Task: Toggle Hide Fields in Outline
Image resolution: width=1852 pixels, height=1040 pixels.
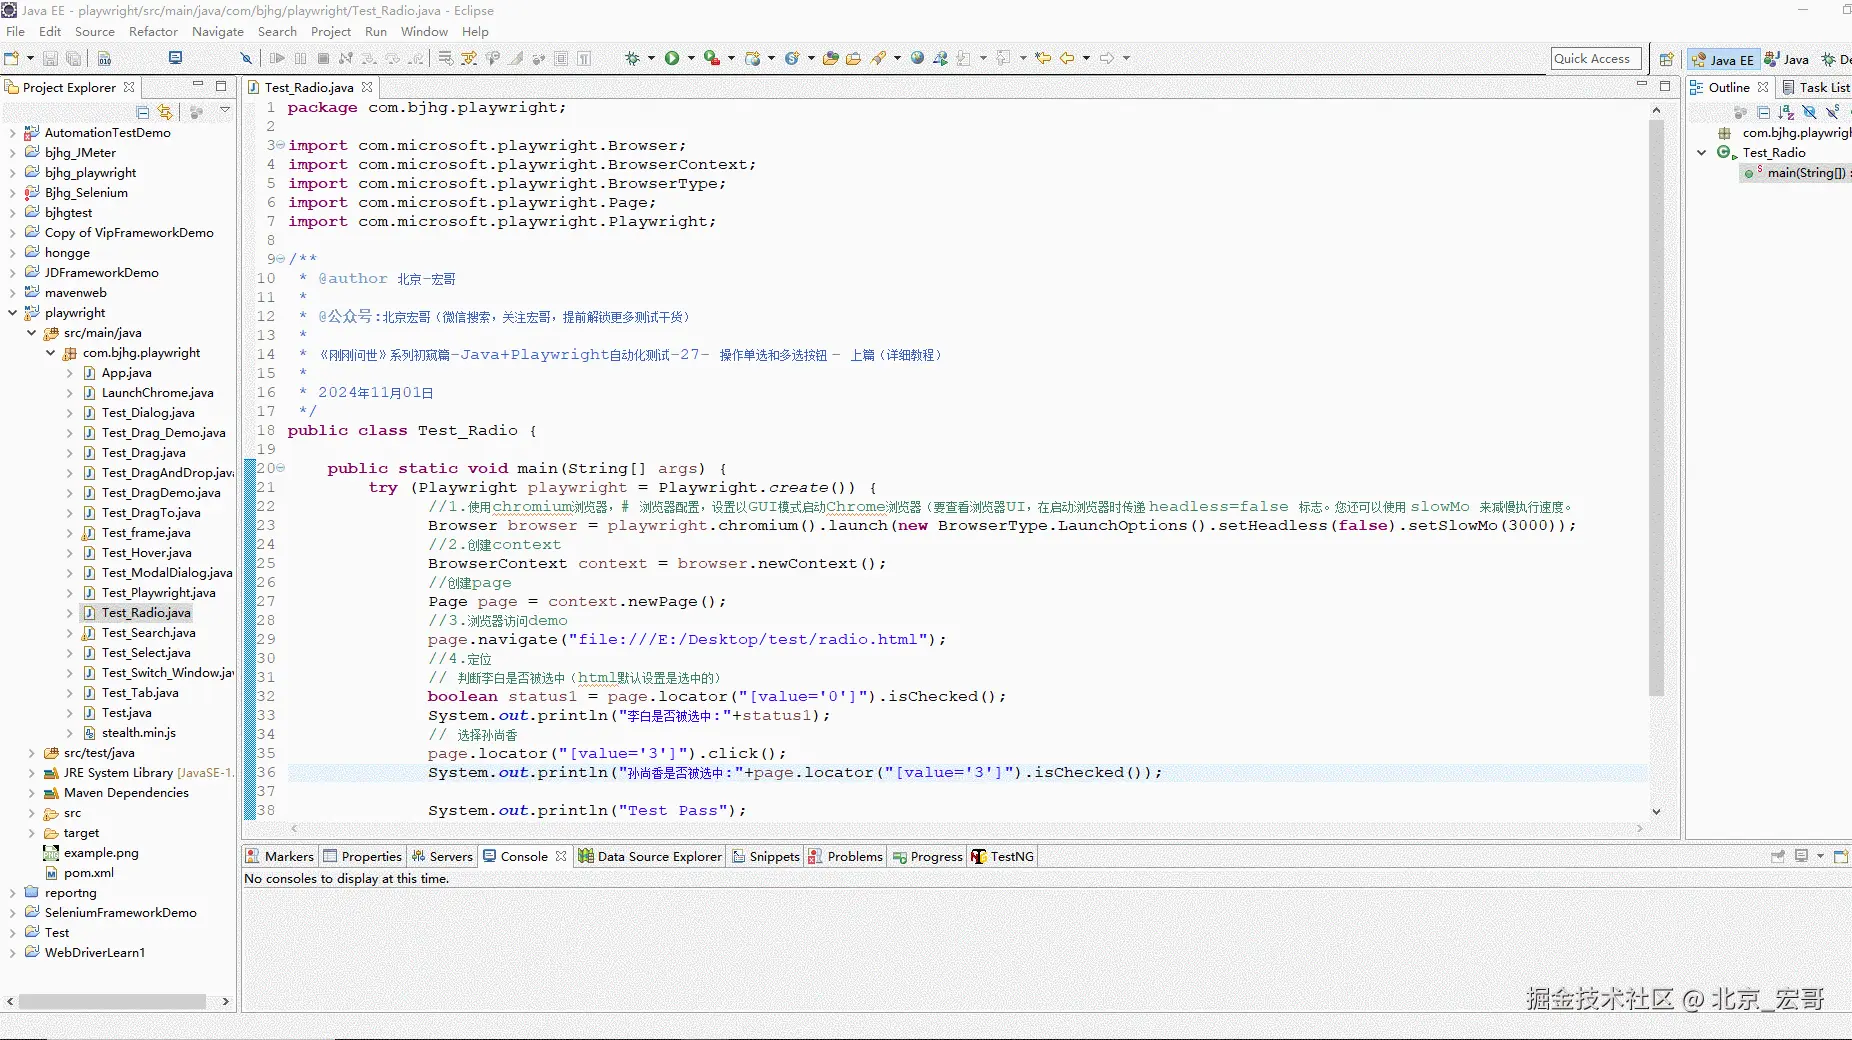Action: coord(1809,112)
